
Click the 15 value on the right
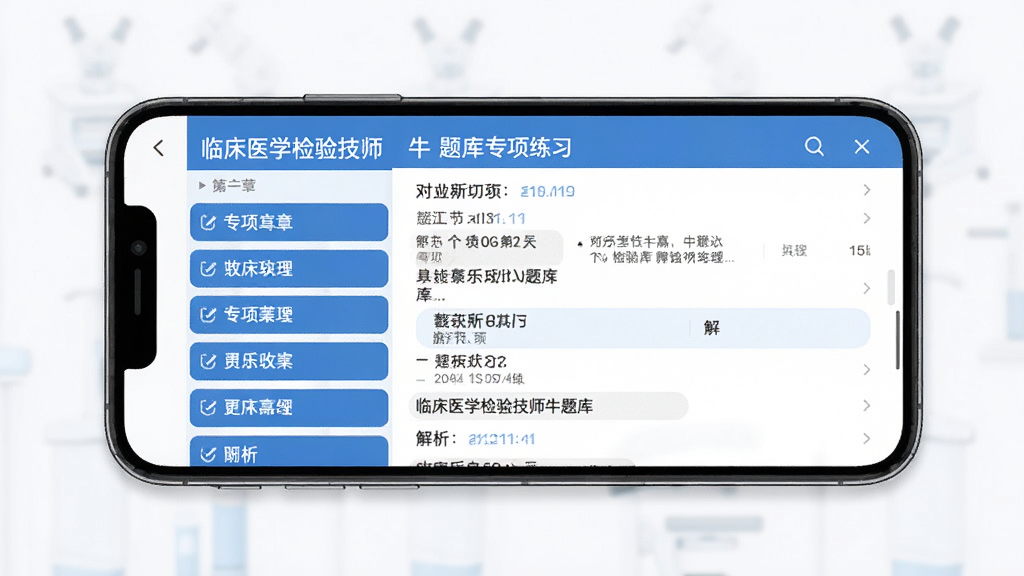[x=859, y=251]
